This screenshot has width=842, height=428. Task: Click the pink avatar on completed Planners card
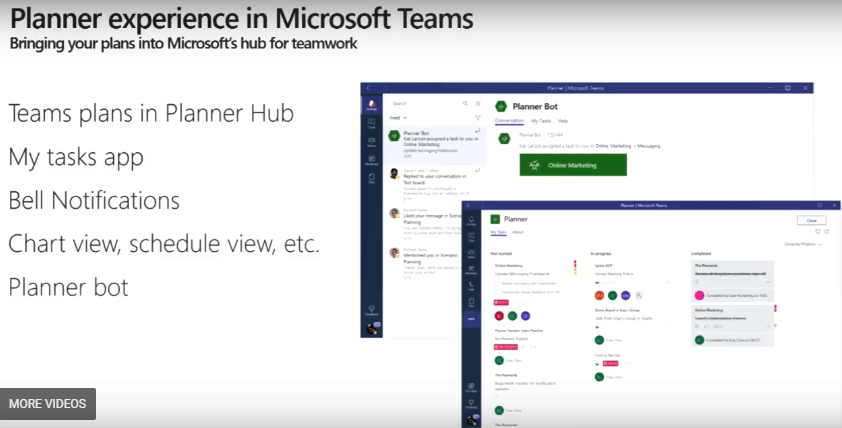(x=699, y=295)
